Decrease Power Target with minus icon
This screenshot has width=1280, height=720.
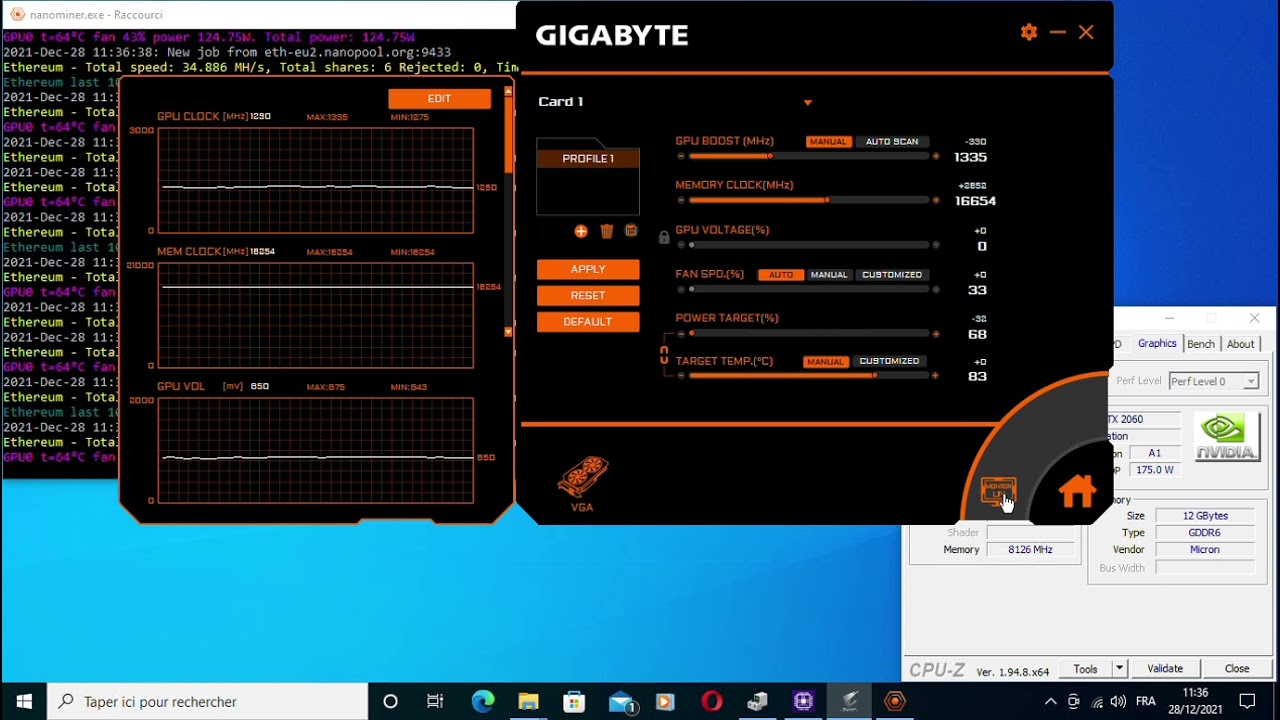tap(681, 333)
